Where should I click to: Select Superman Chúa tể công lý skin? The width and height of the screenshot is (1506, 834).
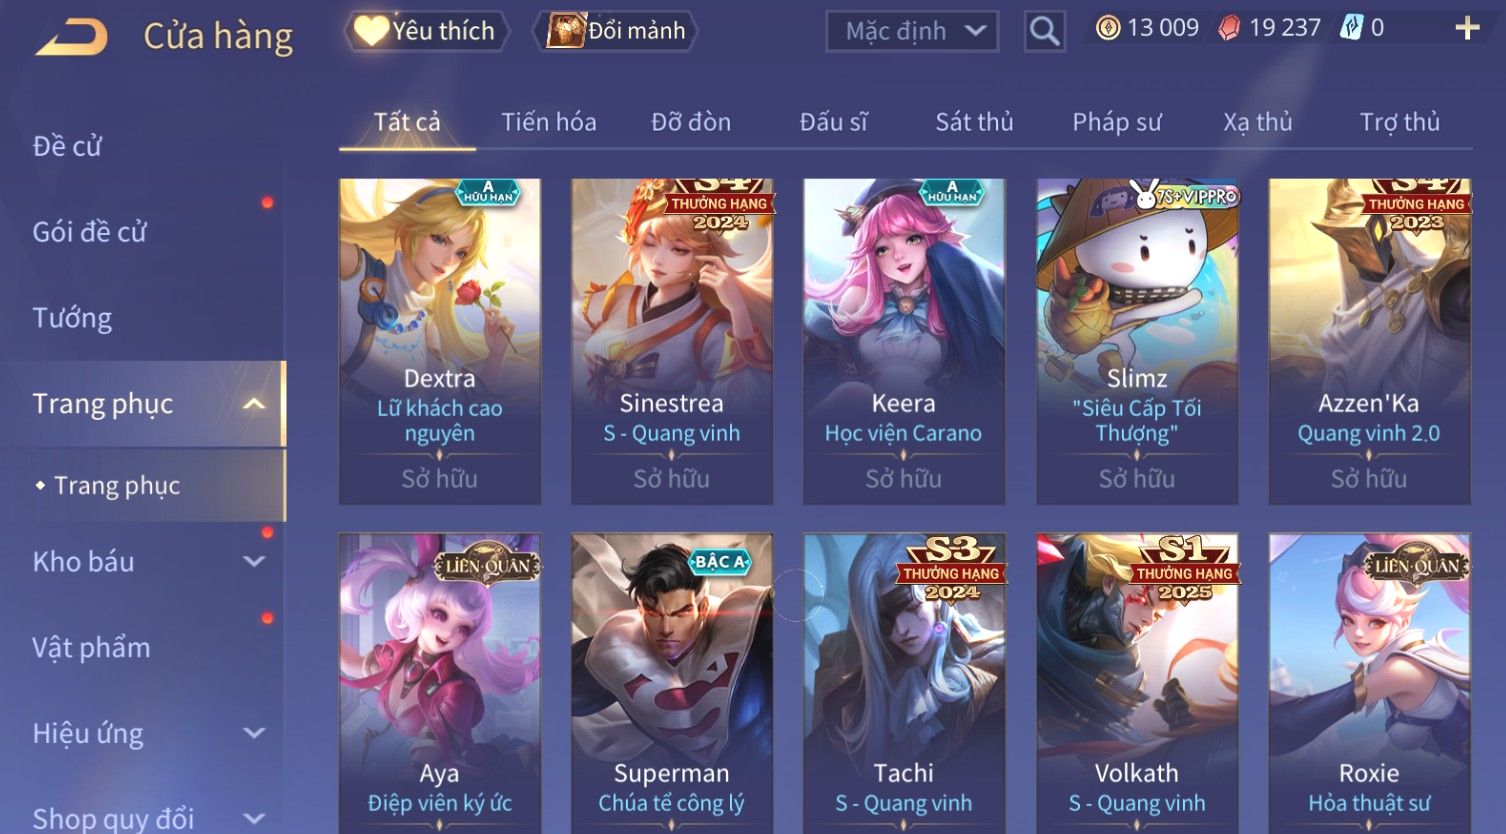(671, 684)
